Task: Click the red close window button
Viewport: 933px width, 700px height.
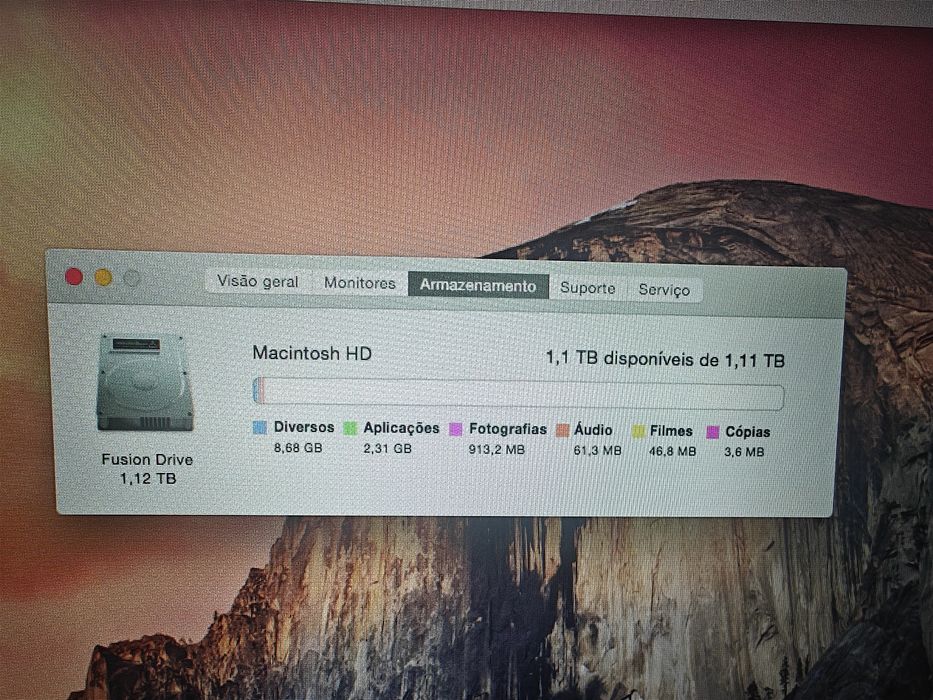Action: [74, 277]
